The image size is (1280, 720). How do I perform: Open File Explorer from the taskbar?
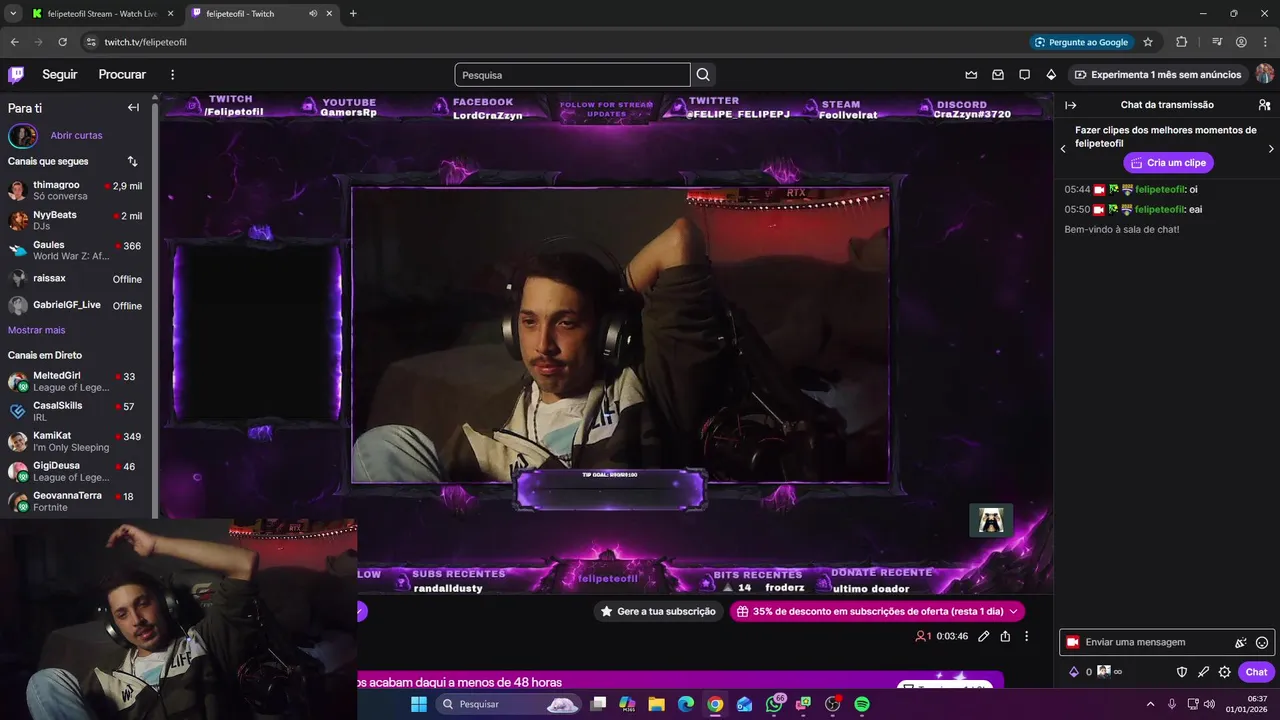coord(657,704)
